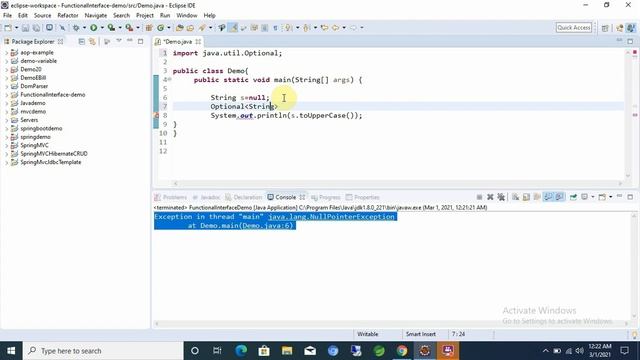Click the editor vertical scrollbar

point(628,114)
